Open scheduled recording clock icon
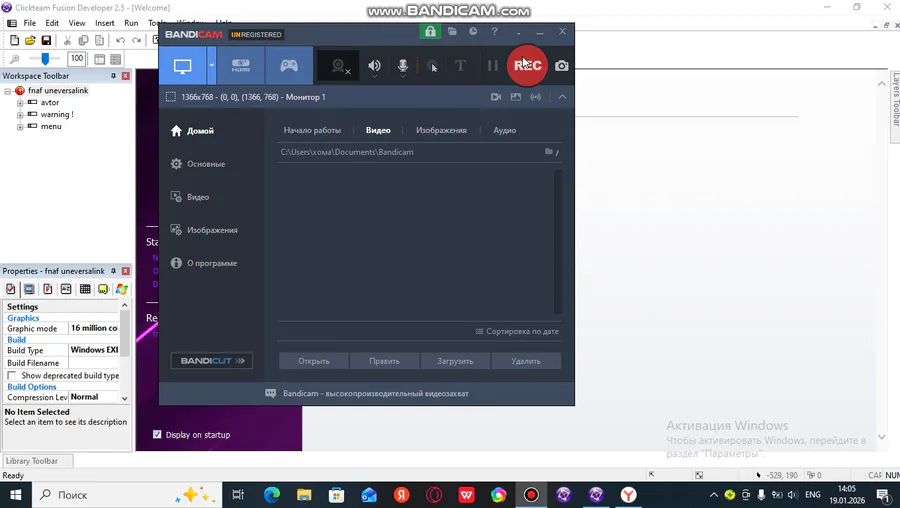 coord(473,31)
